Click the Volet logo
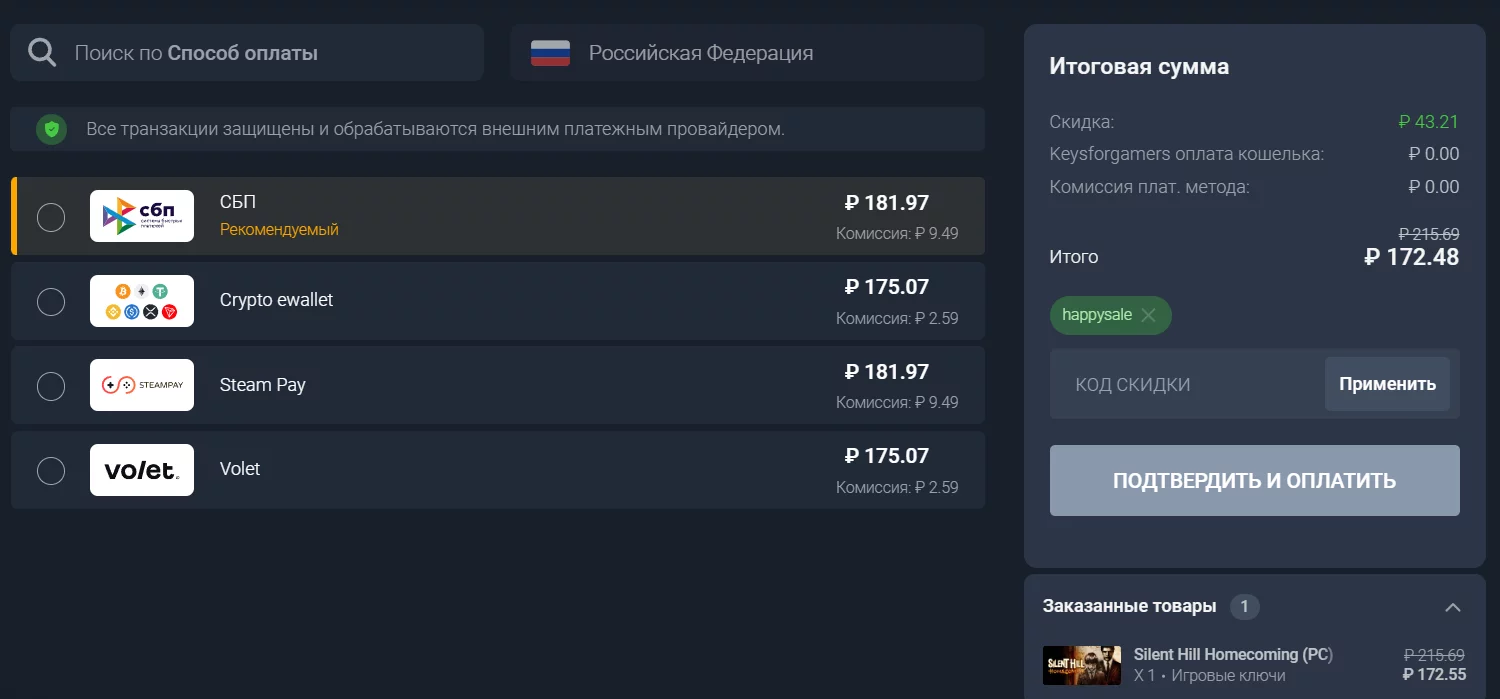 [142, 470]
